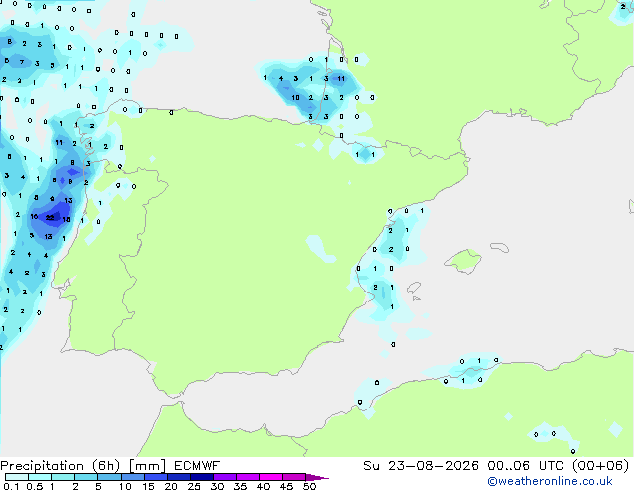Click the legend tick label "30"
634x490 pixels.
coord(217,486)
